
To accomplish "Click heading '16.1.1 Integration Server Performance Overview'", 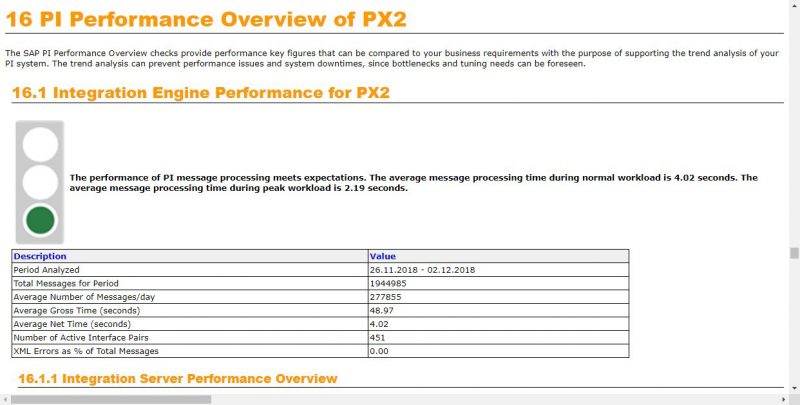I will click(x=178, y=378).
